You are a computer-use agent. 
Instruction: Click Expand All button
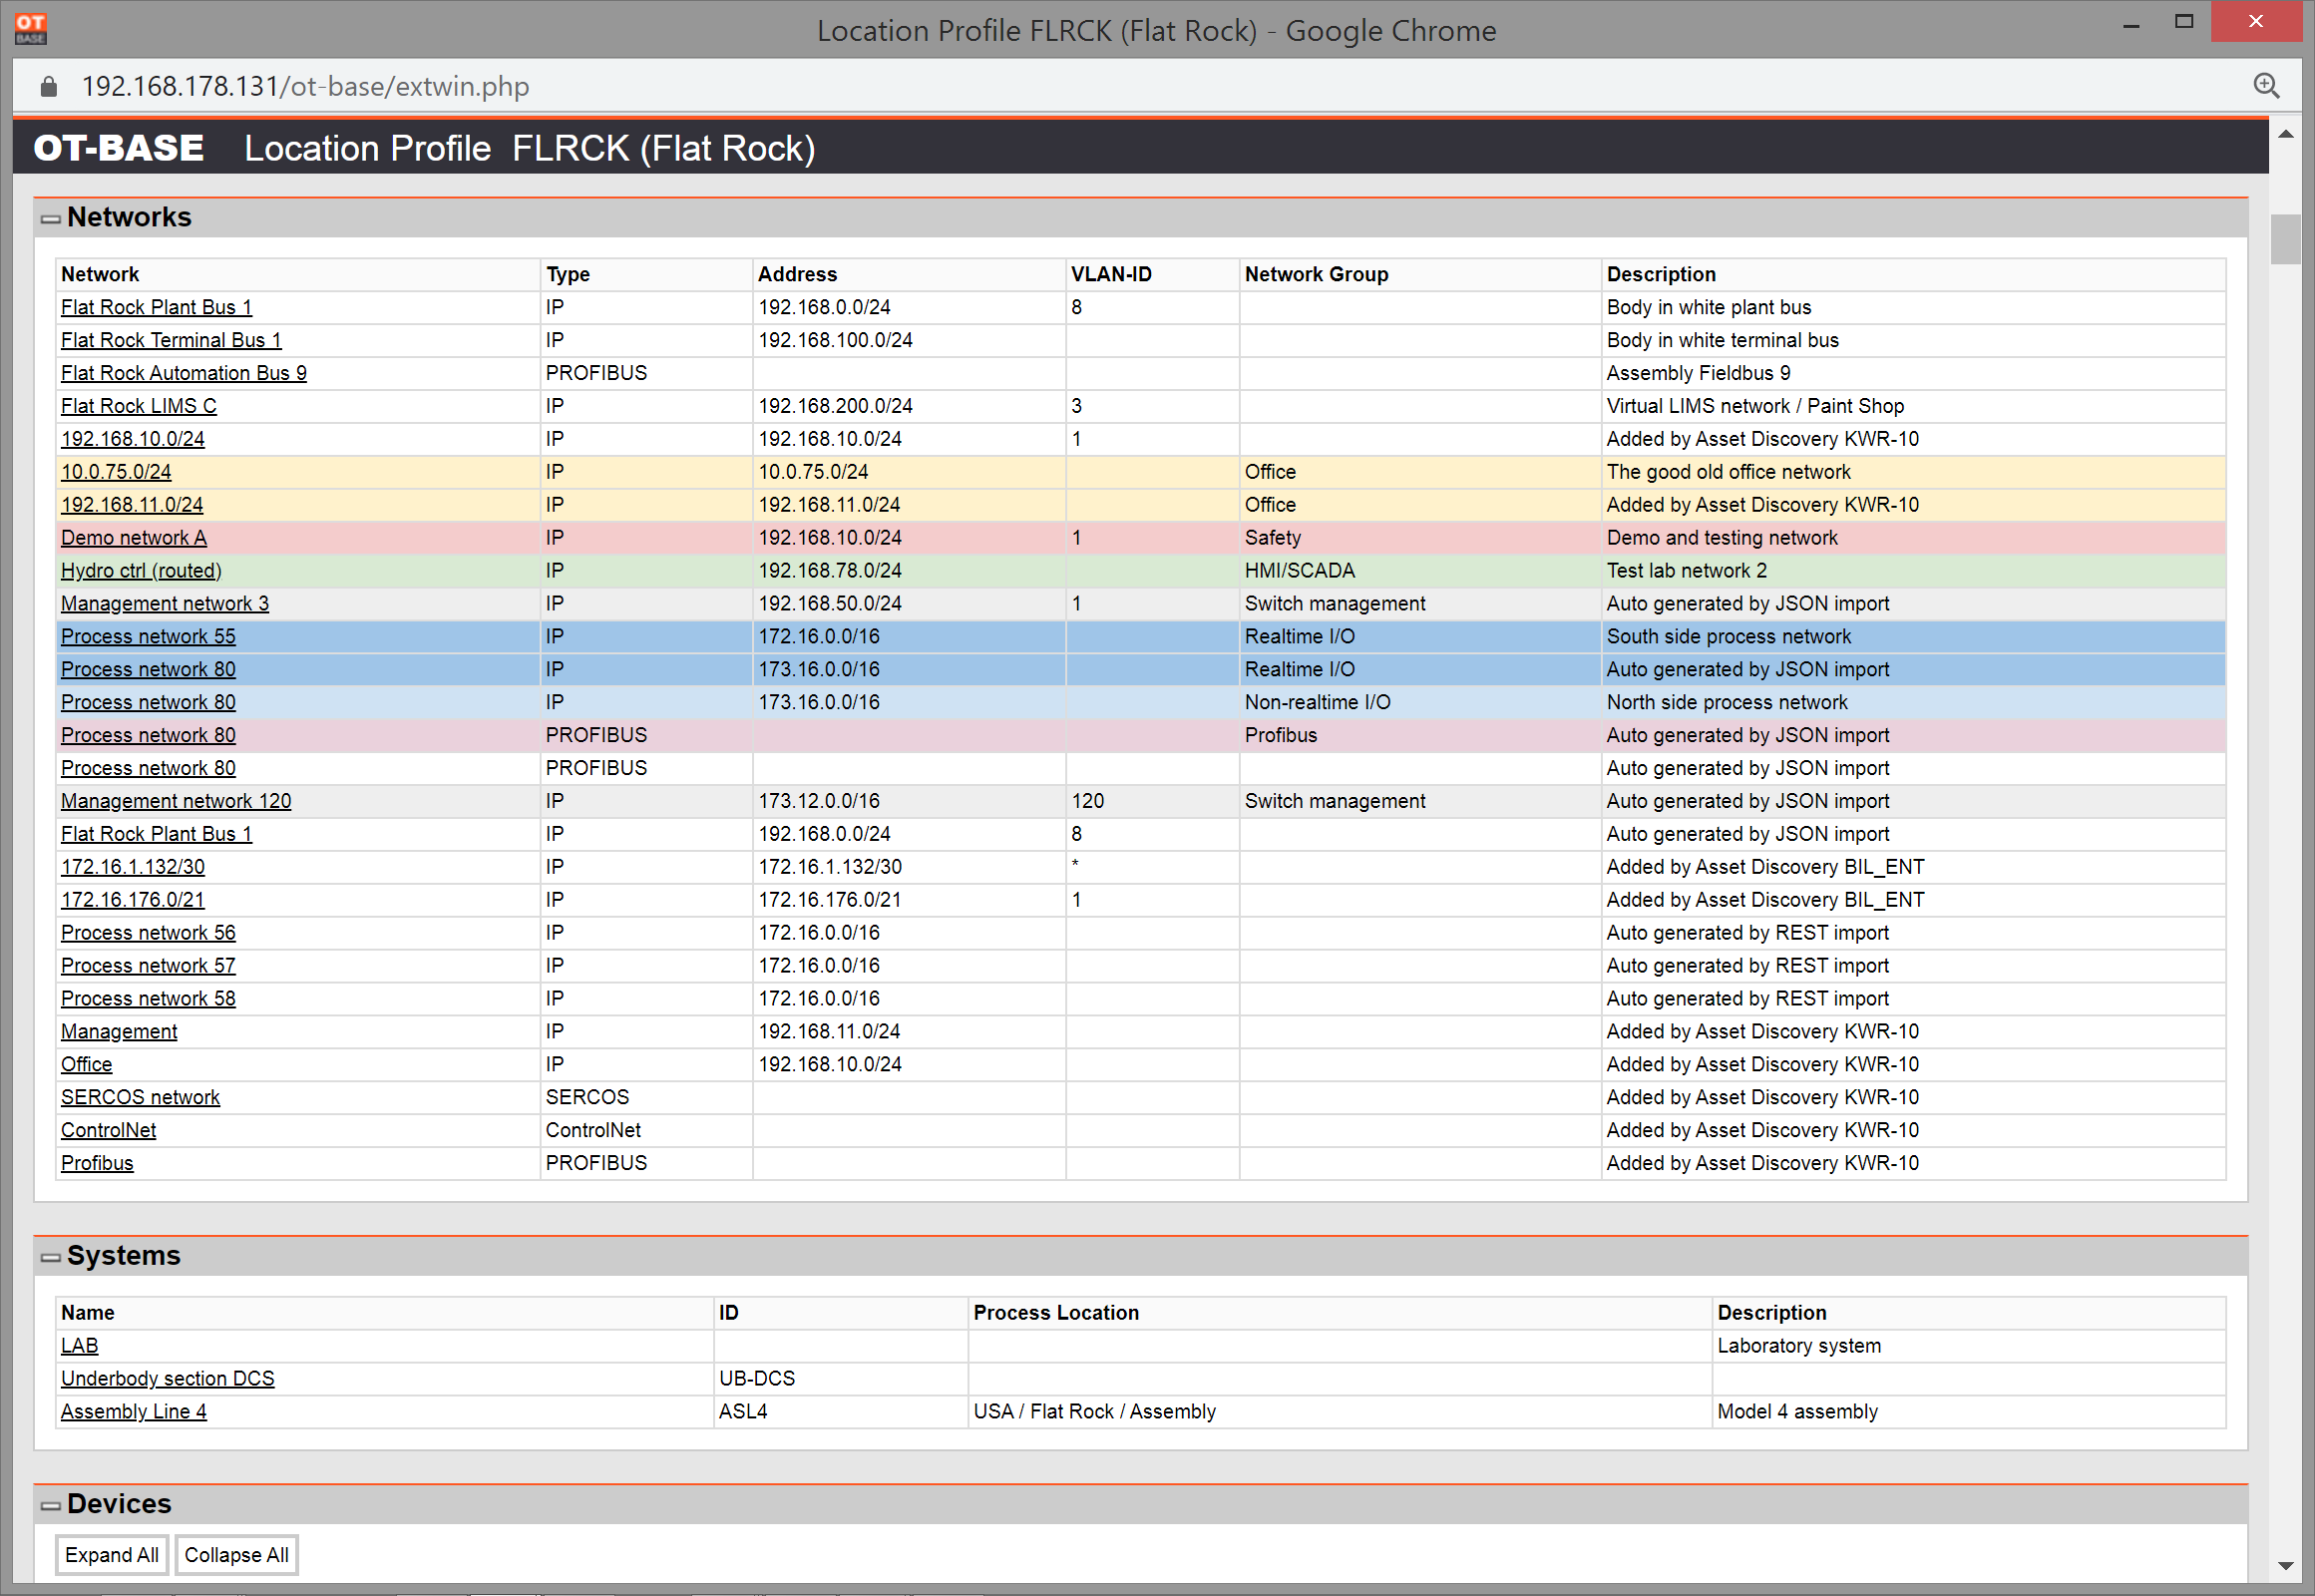pos(112,1555)
